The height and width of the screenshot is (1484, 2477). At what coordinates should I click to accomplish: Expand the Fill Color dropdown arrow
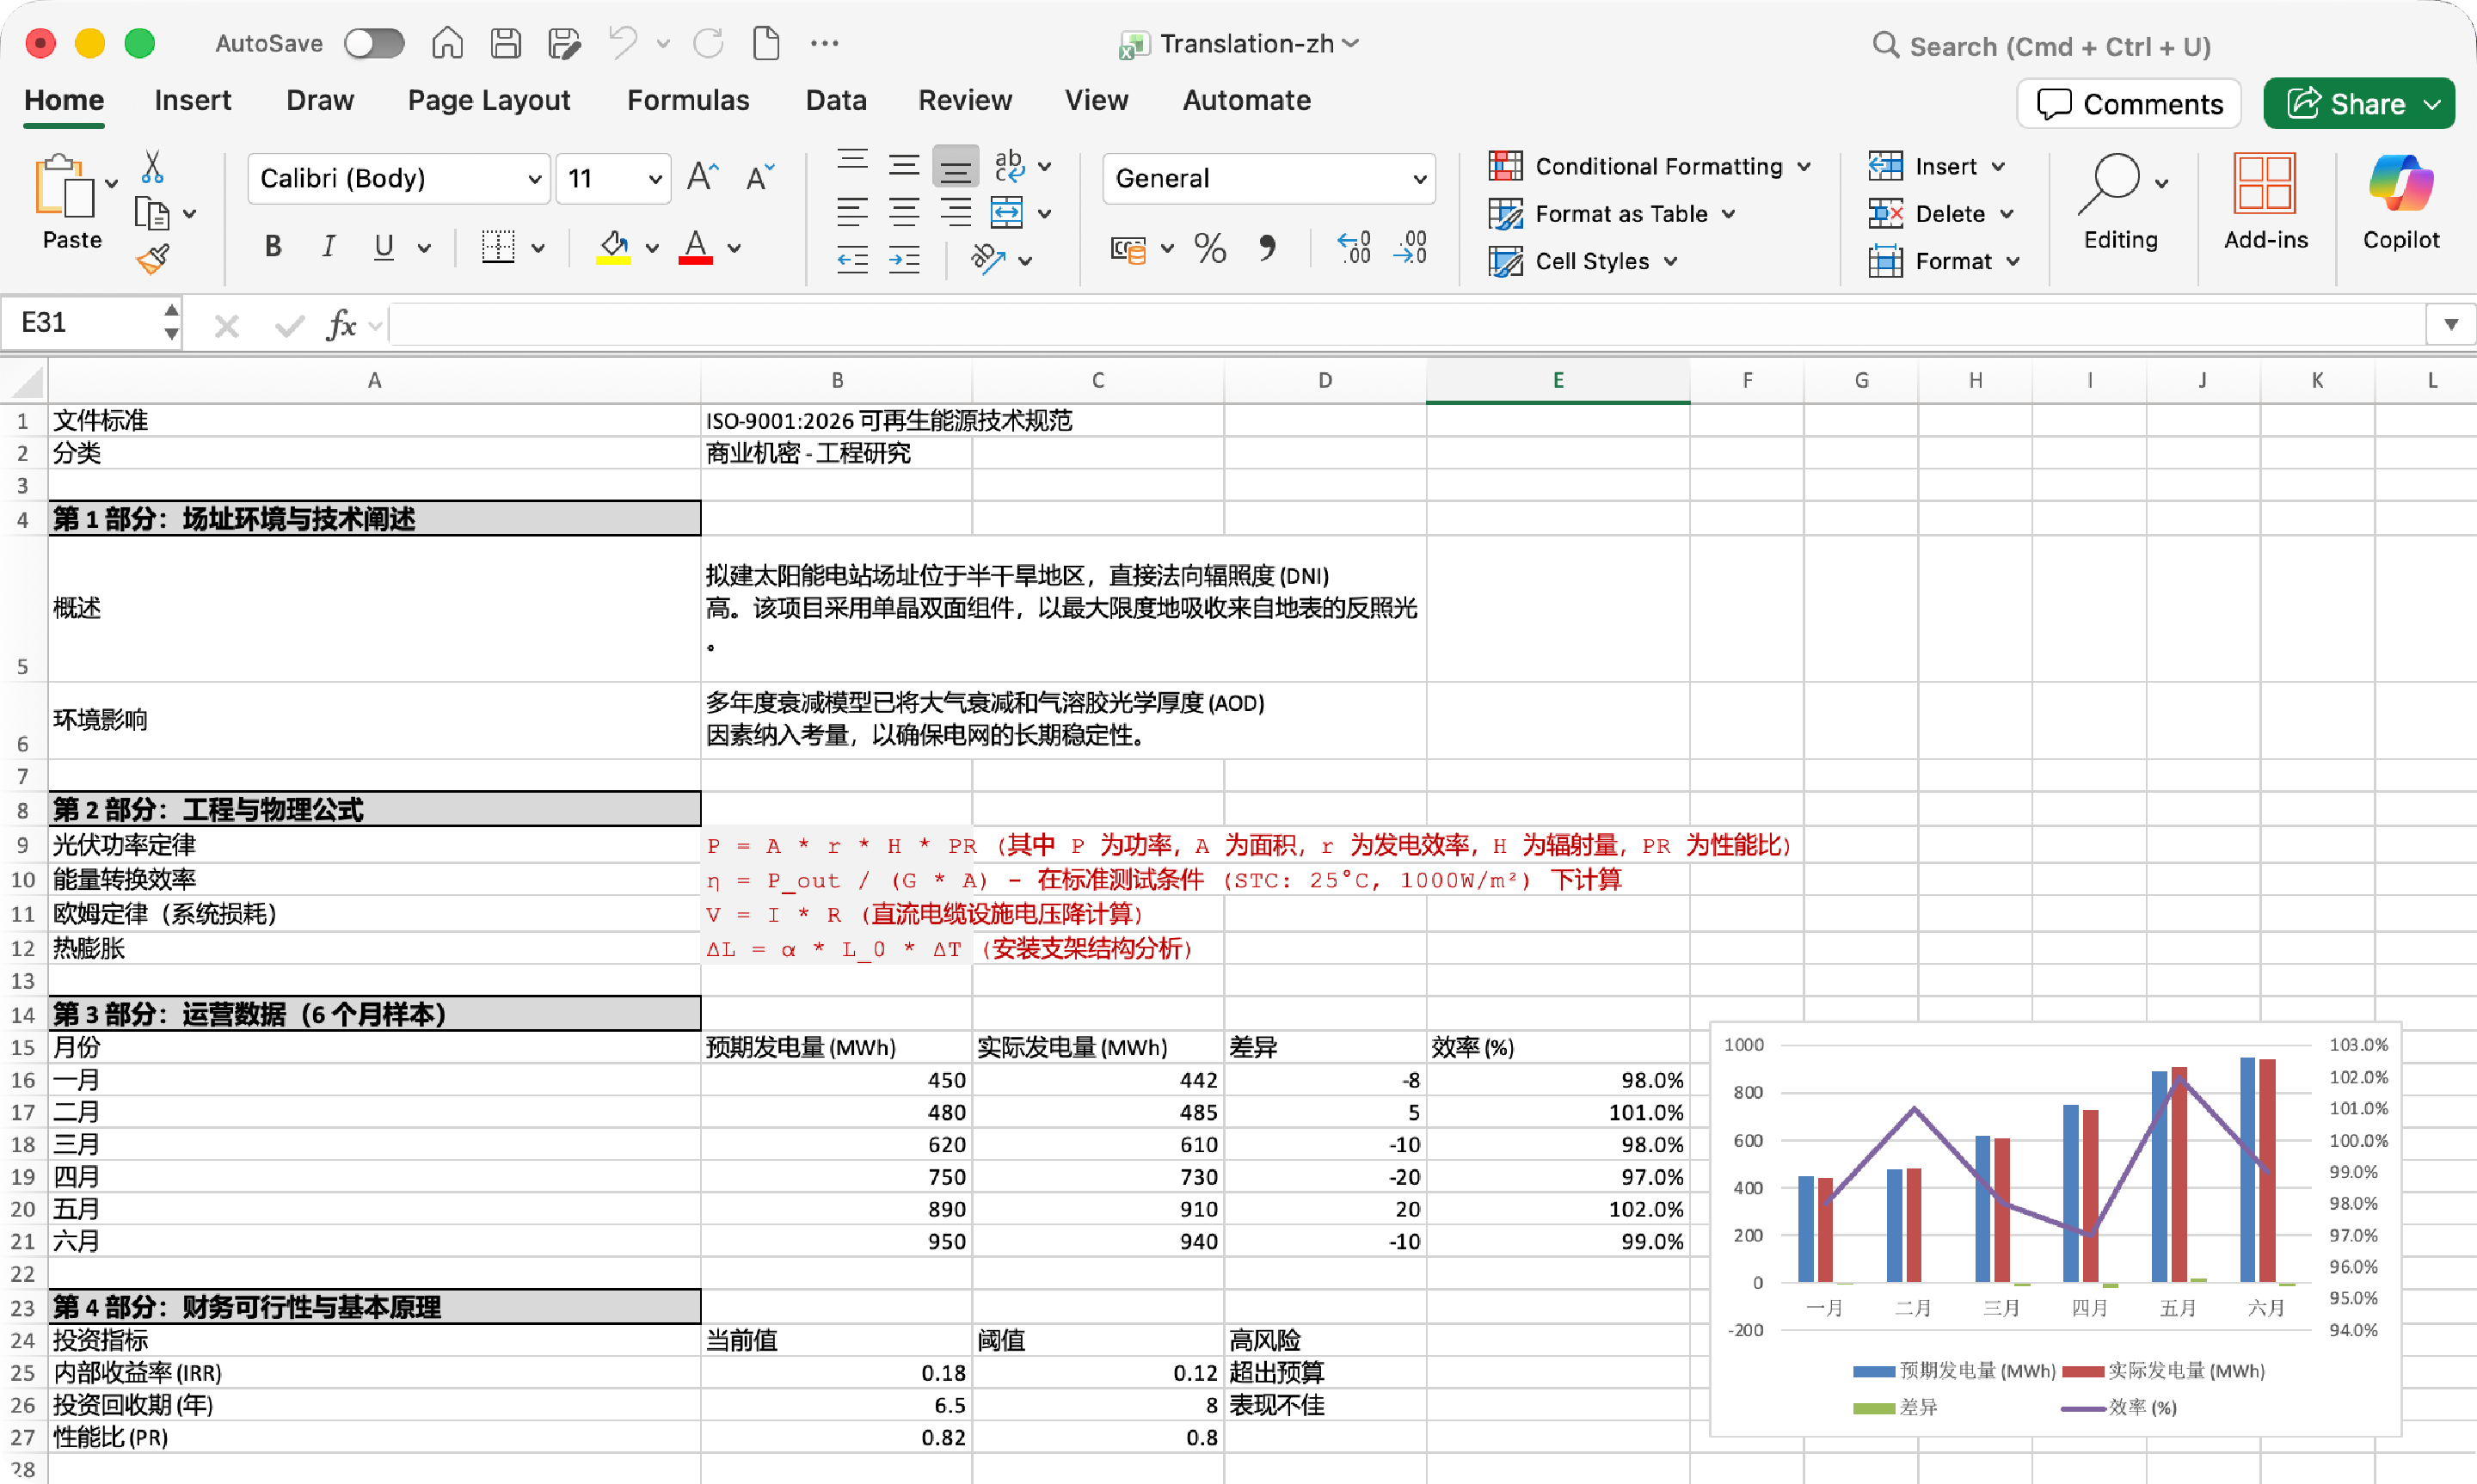point(652,249)
